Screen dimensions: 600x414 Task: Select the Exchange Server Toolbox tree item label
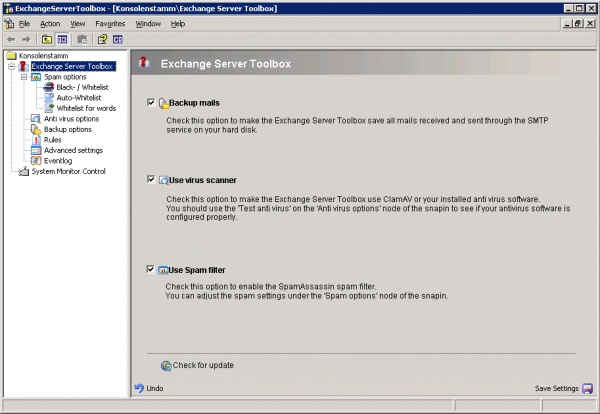73,66
